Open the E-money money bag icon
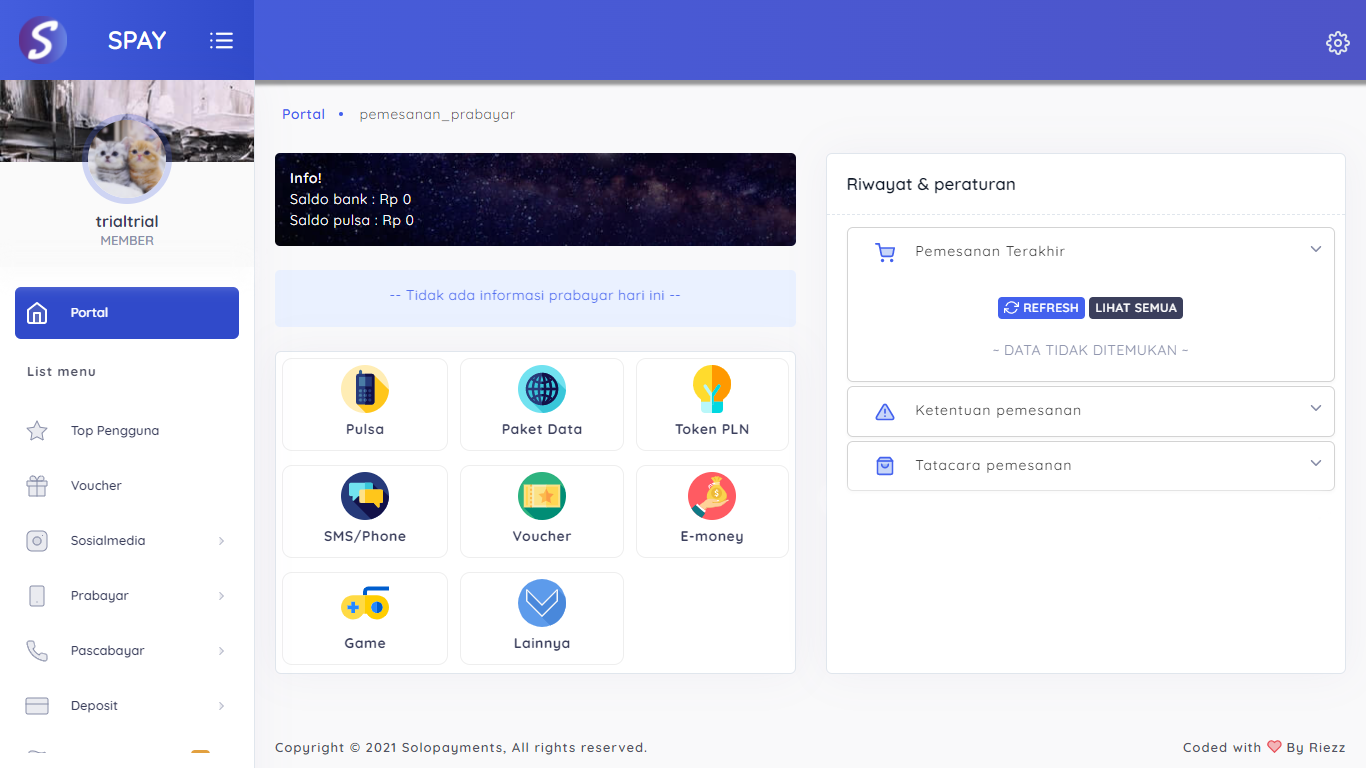Screen dimensions: 1366x768 coord(712,497)
